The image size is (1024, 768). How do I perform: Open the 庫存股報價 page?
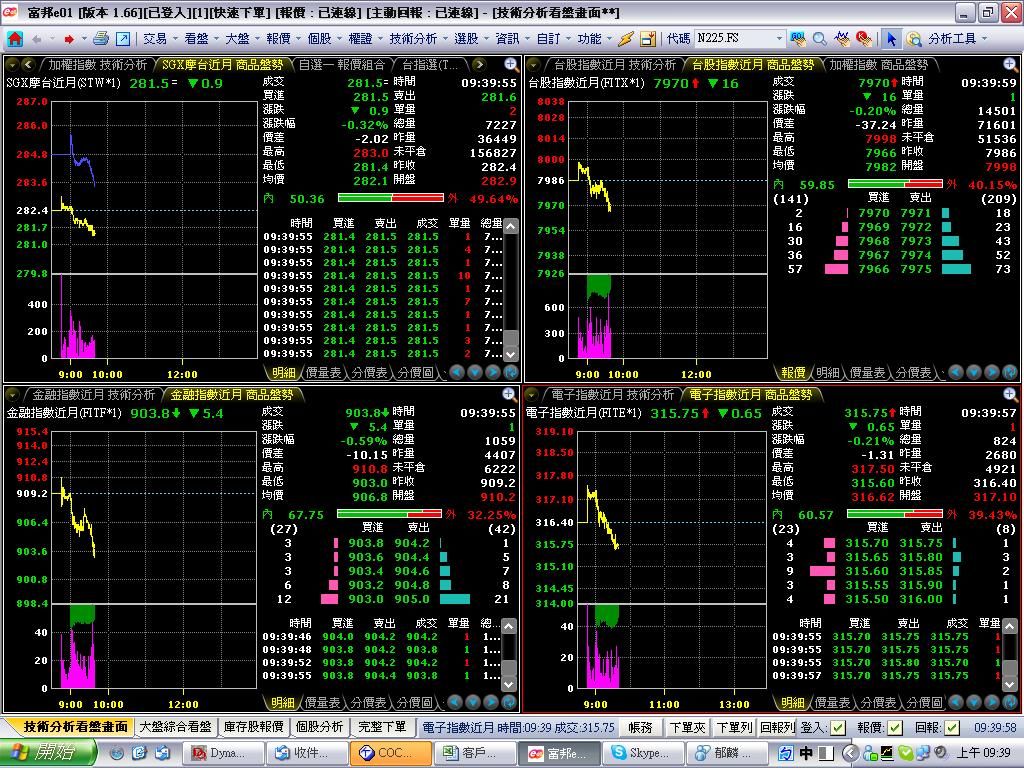tap(253, 727)
